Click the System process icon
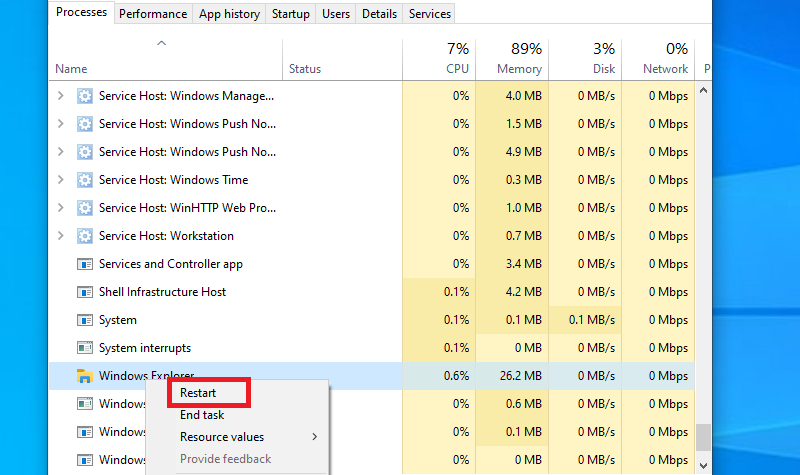Image resolution: width=800 pixels, height=475 pixels. tap(85, 320)
